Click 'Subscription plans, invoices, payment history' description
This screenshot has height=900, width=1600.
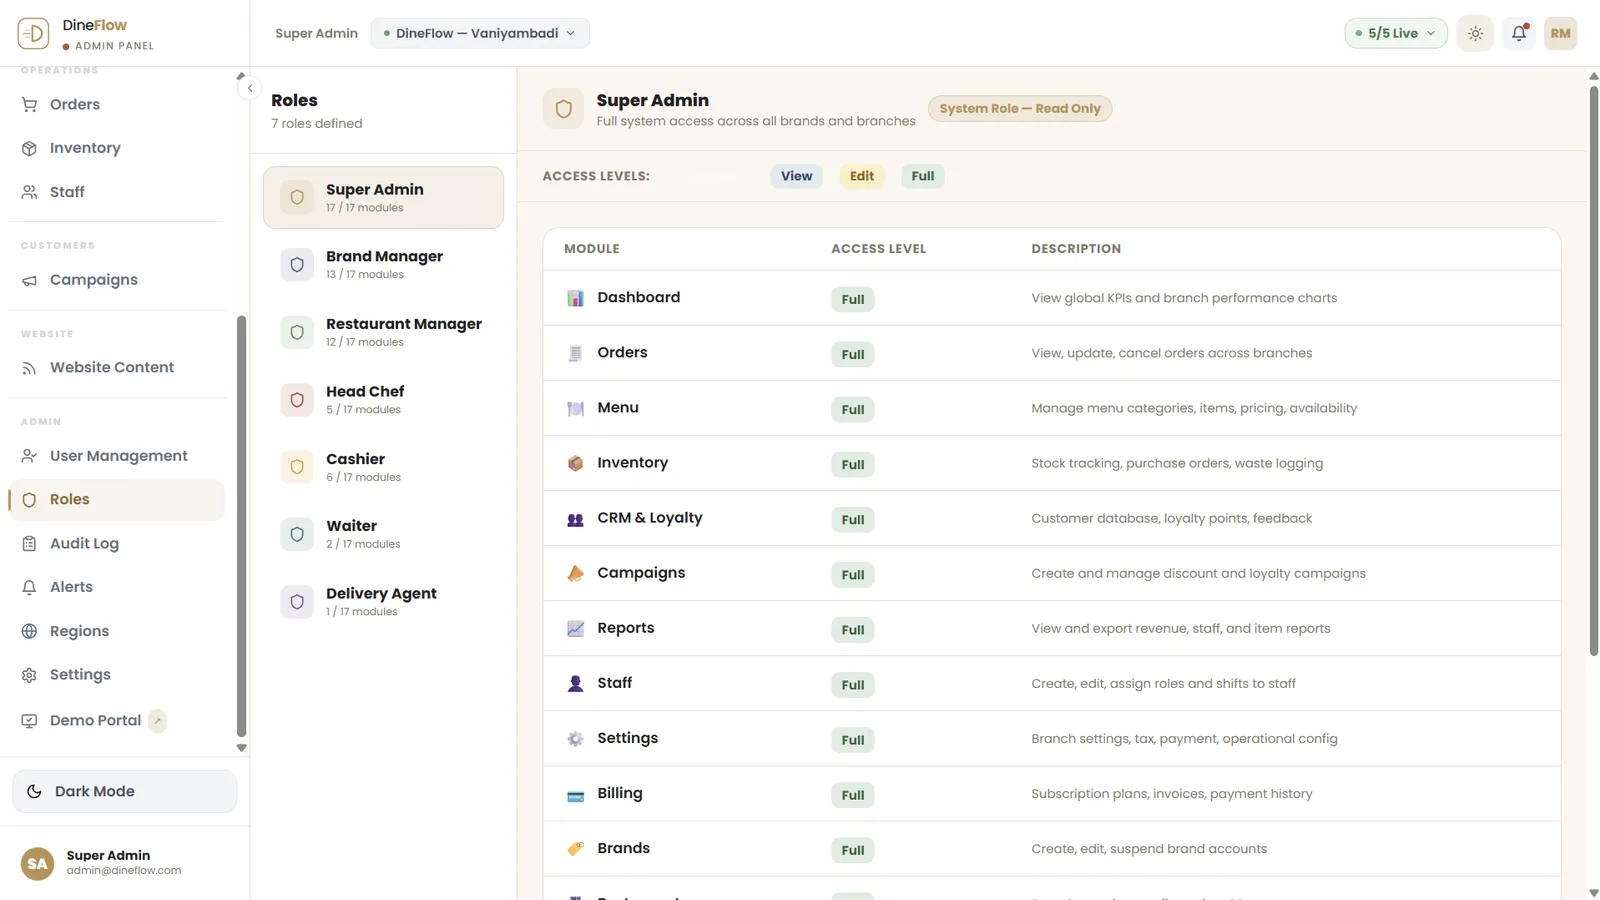click(x=1171, y=794)
